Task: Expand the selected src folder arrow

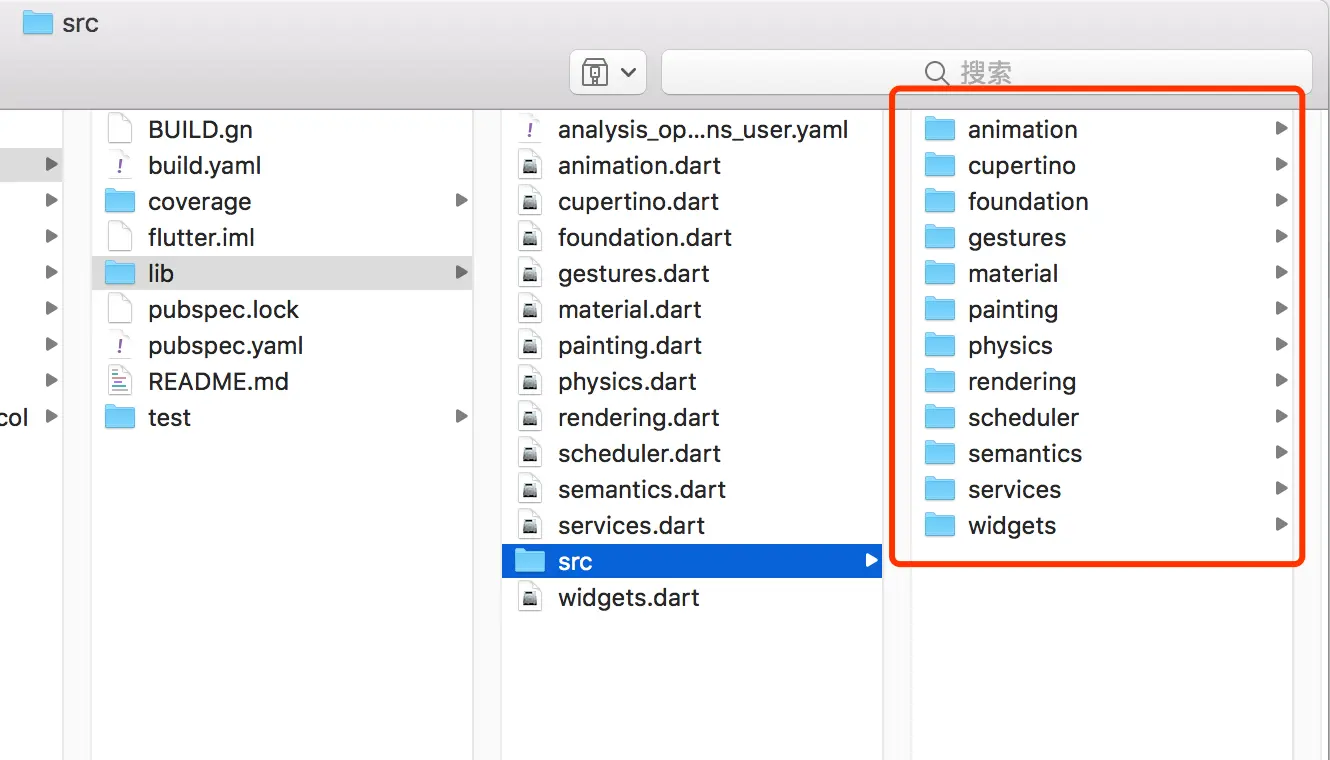Action: (x=871, y=561)
